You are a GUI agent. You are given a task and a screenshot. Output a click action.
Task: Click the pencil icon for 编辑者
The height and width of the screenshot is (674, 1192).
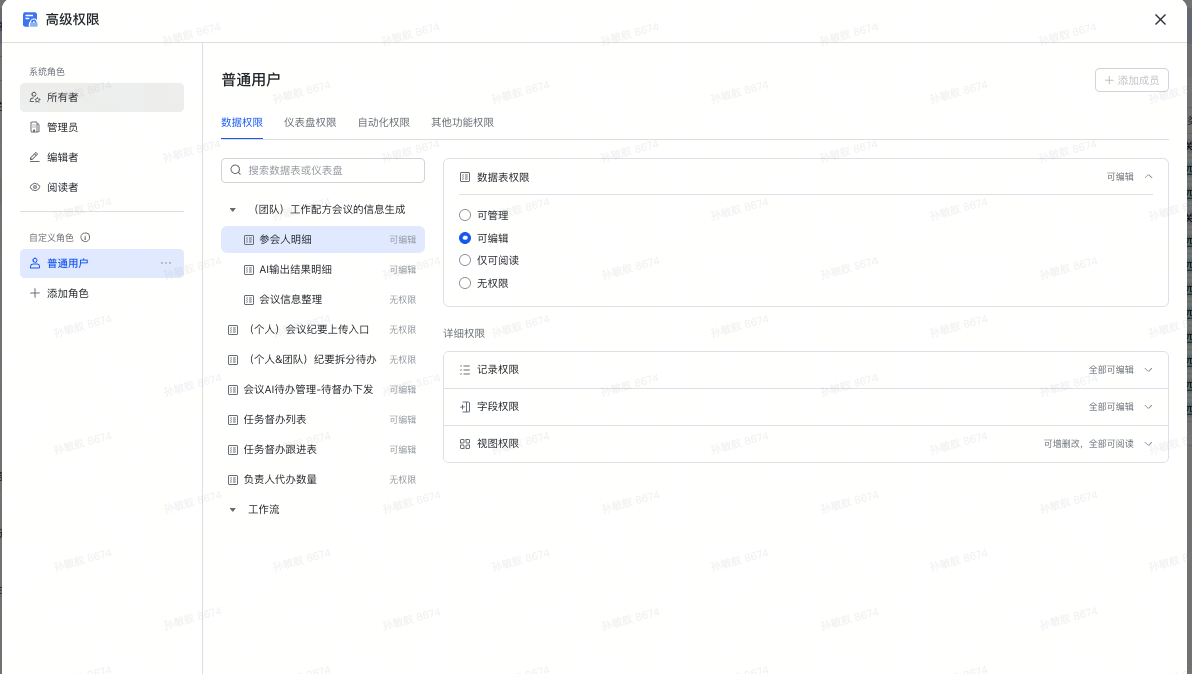coord(35,157)
